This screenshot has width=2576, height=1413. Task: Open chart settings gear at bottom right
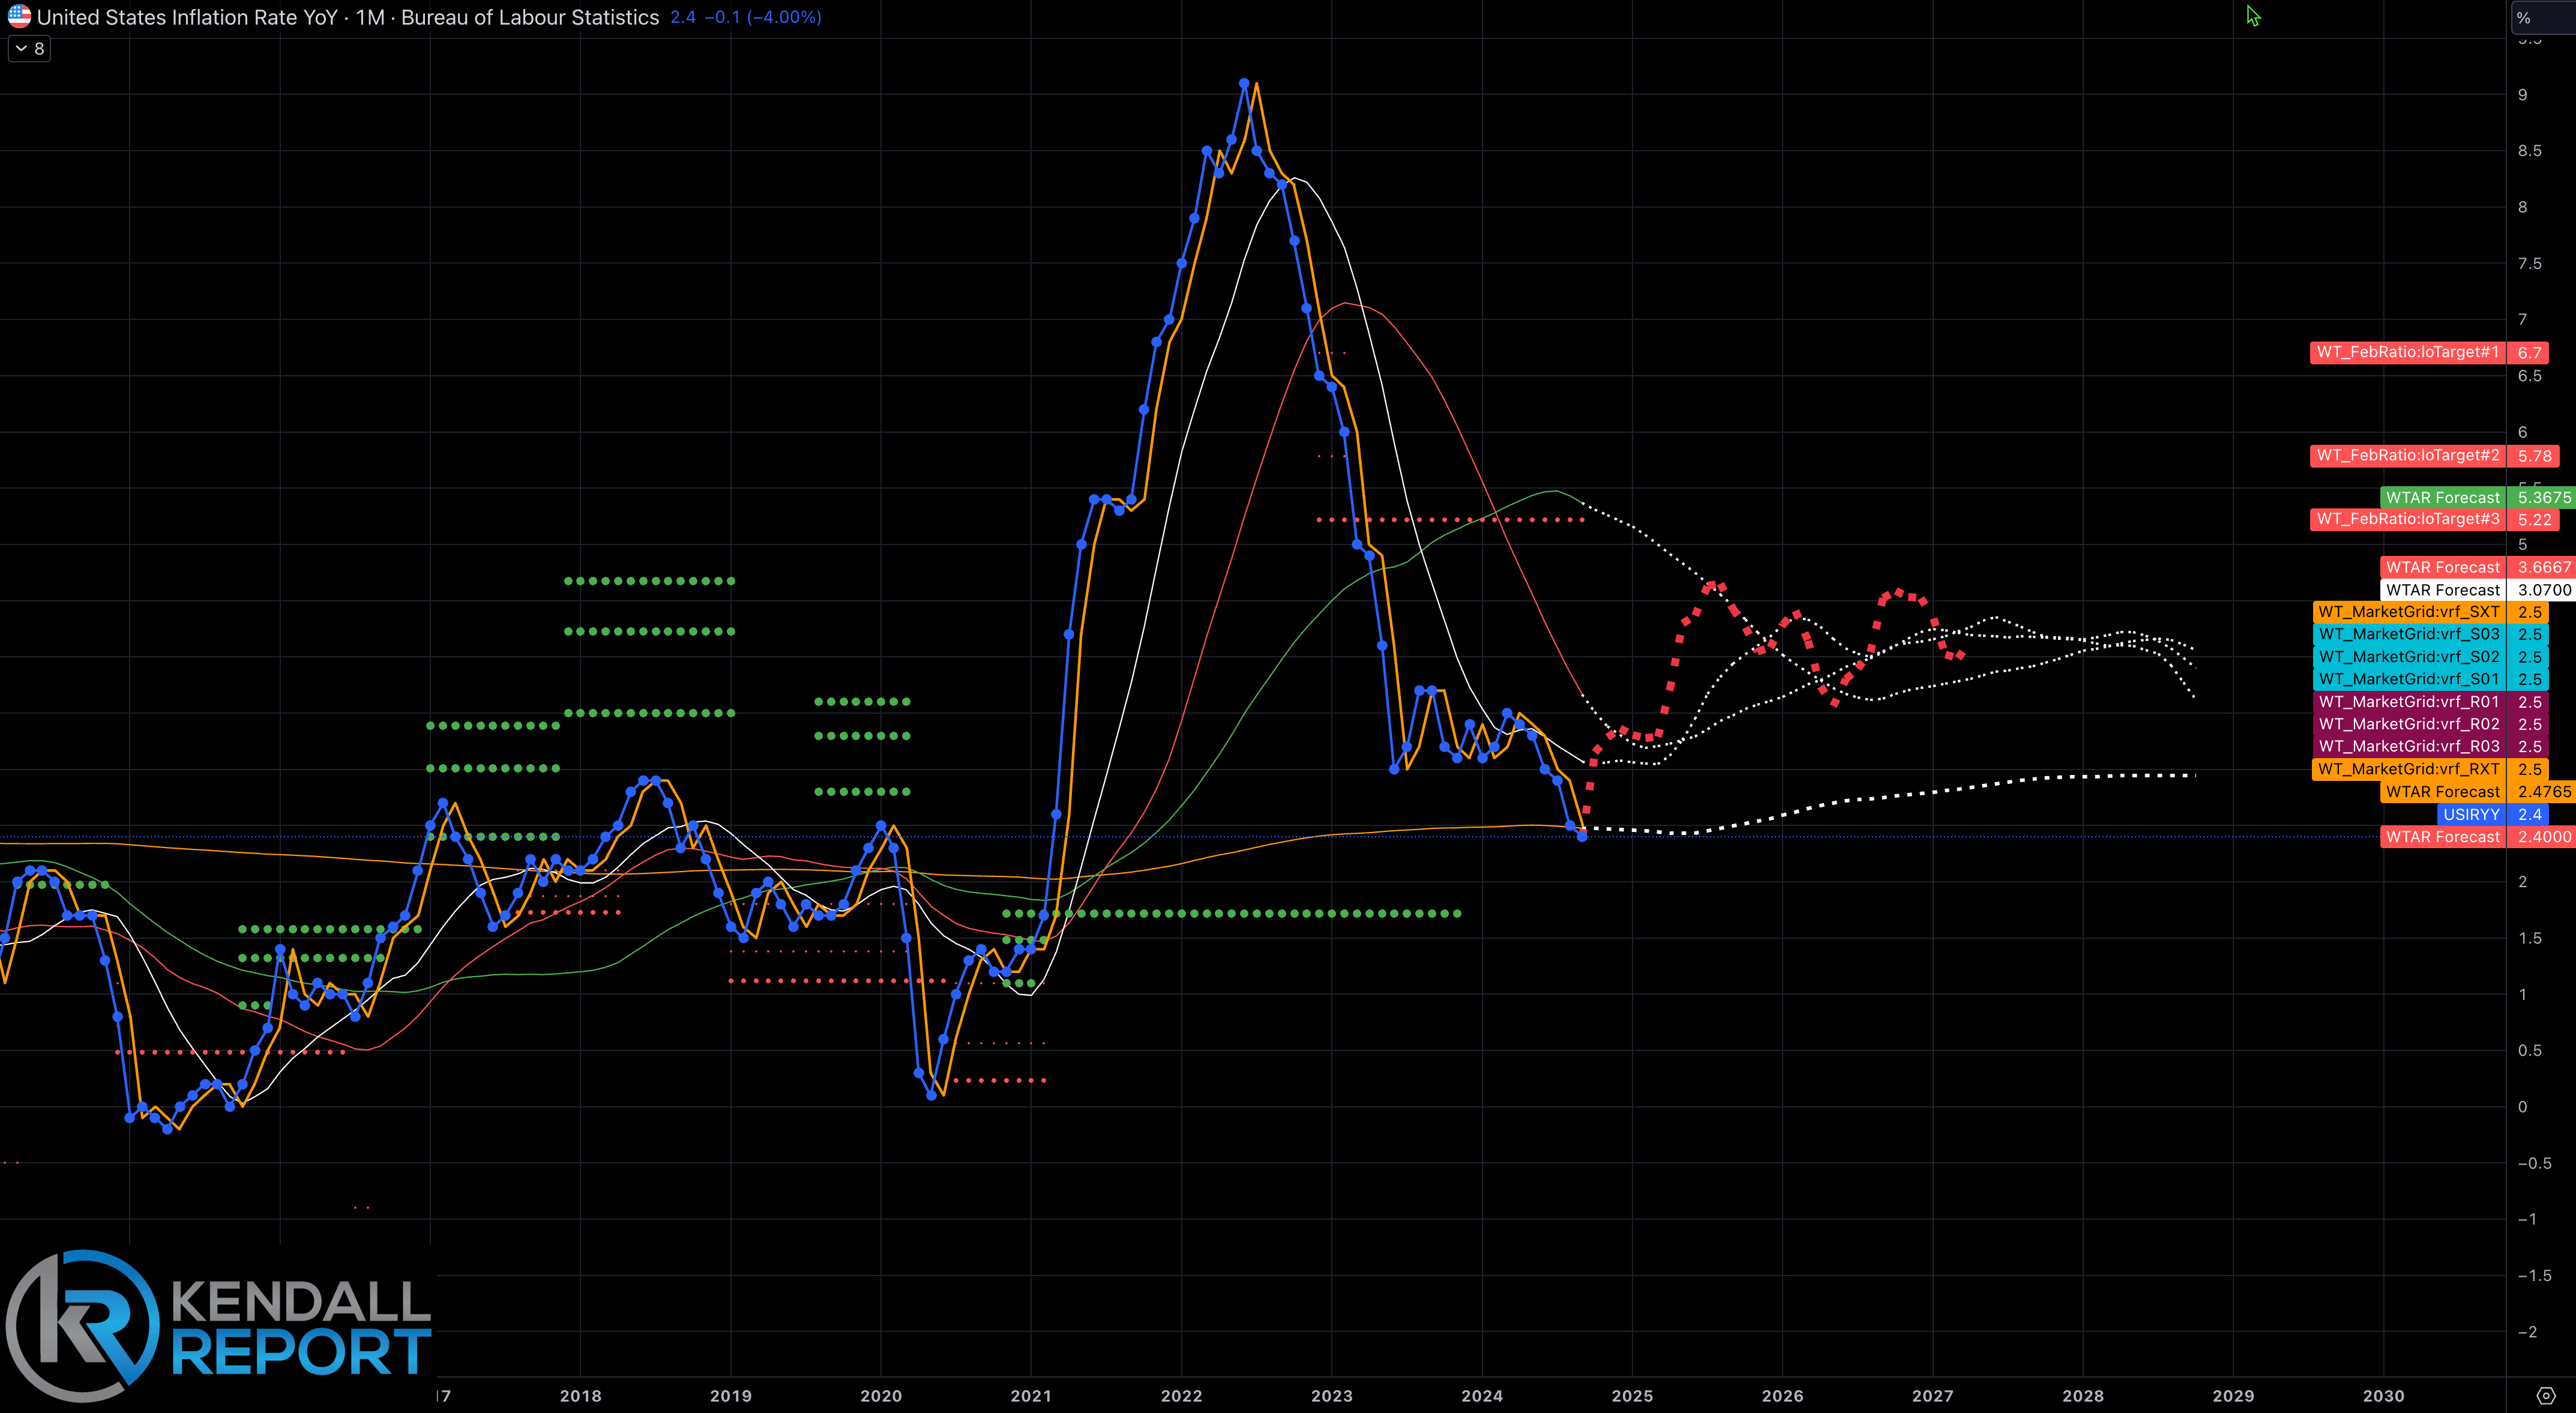[x=2546, y=1395]
